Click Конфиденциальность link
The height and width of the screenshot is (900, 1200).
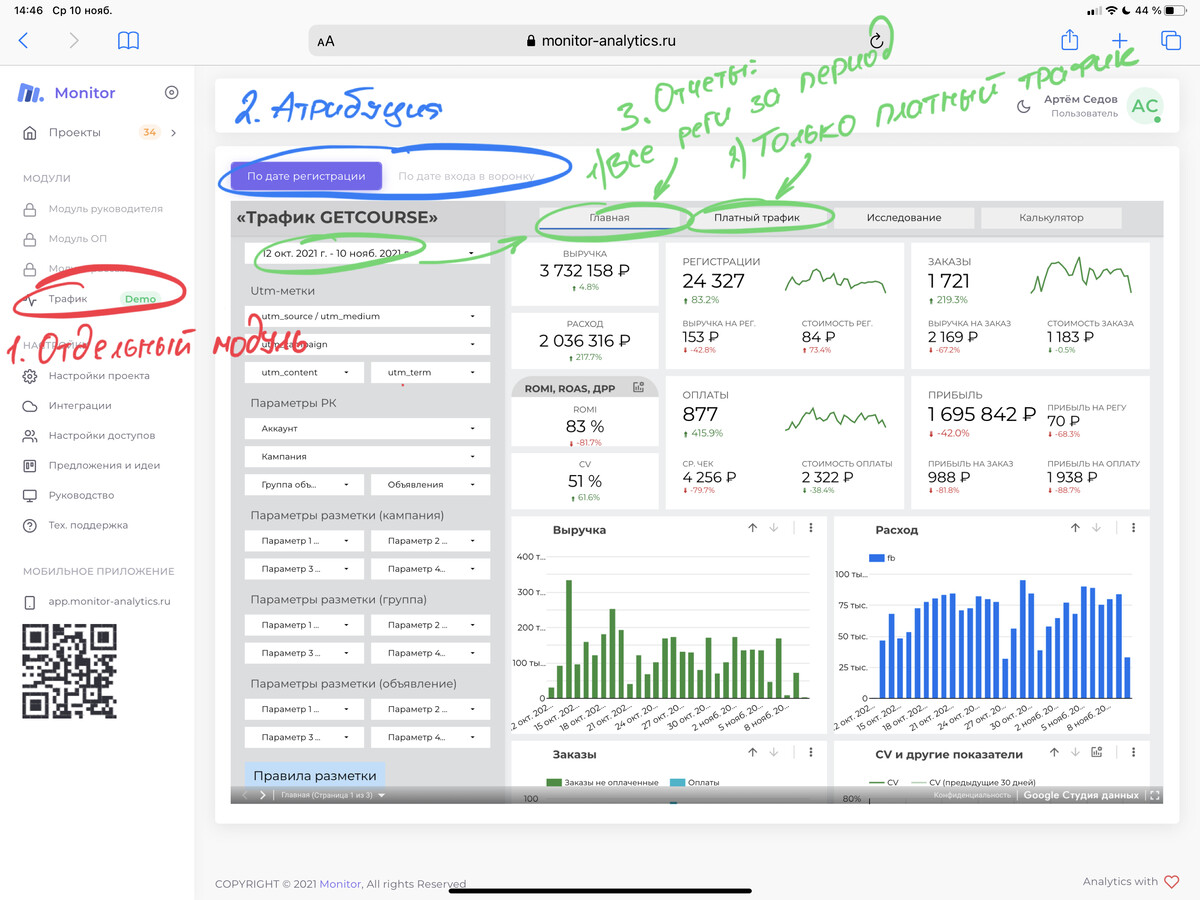click(x=973, y=795)
